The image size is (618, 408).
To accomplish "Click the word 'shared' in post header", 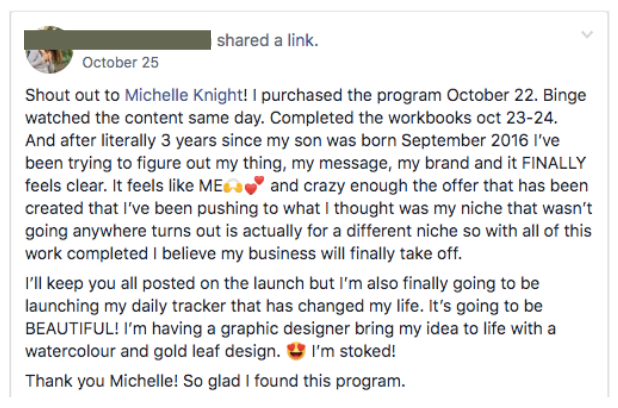I will (242, 40).
